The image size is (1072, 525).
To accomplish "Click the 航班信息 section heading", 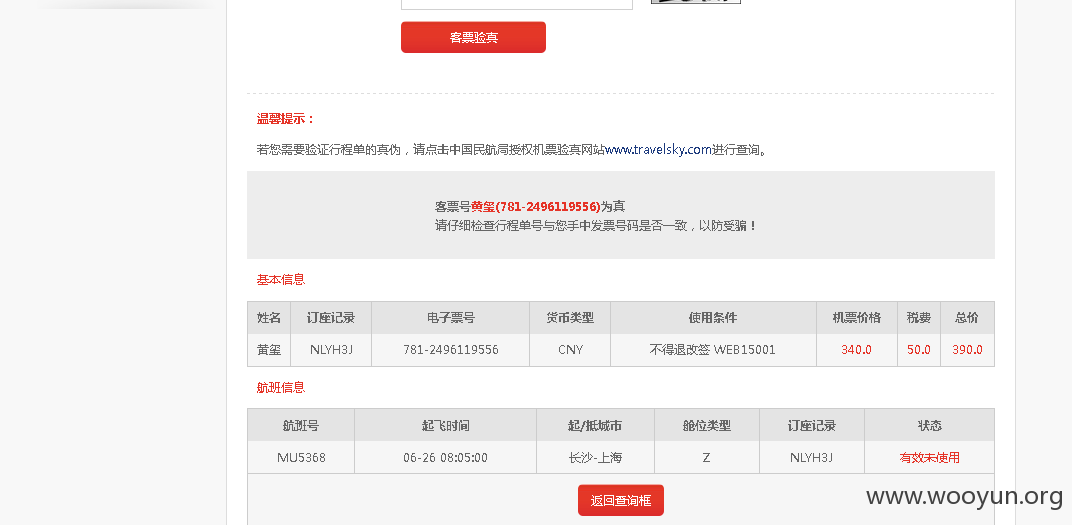I will [280, 388].
